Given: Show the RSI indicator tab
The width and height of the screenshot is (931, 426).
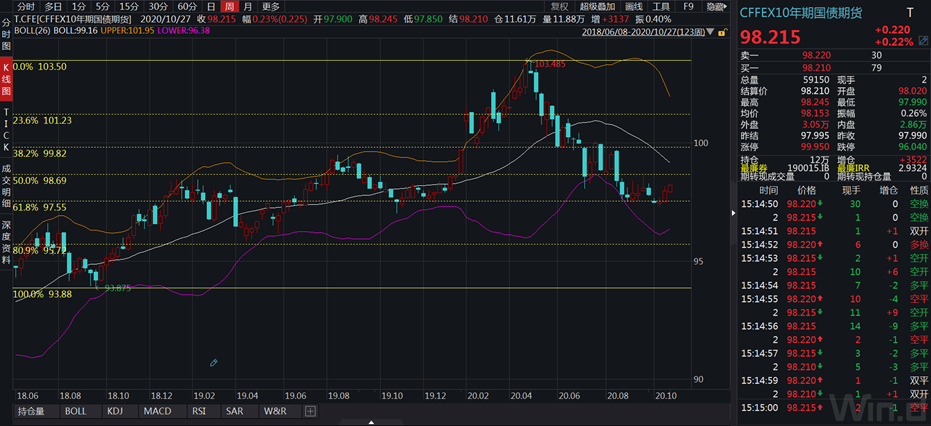Looking at the screenshot, I should 198,411.
